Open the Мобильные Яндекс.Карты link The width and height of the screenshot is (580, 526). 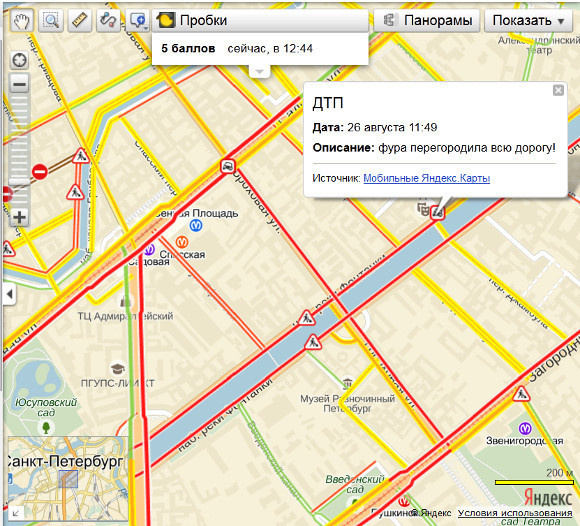coord(426,178)
